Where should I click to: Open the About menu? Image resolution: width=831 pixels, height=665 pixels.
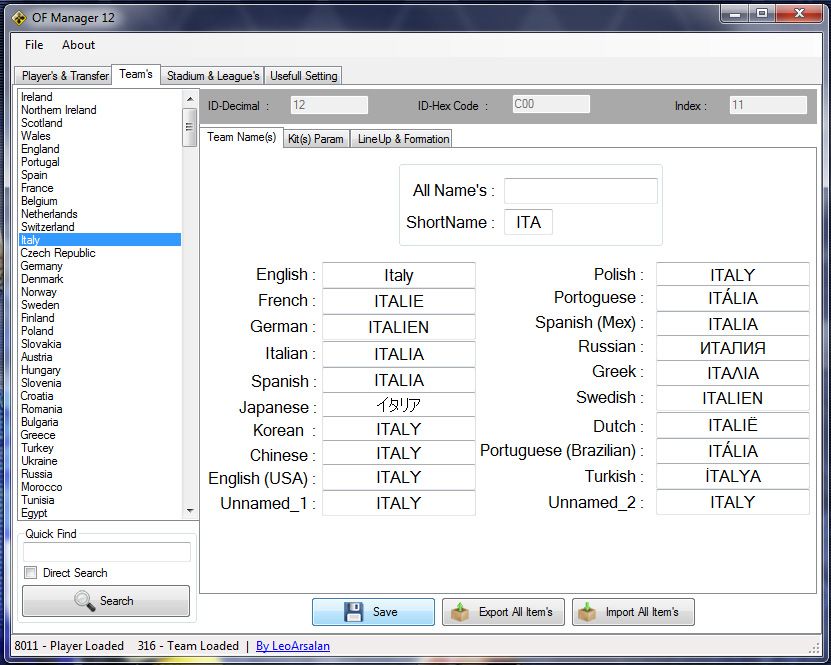[78, 45]
